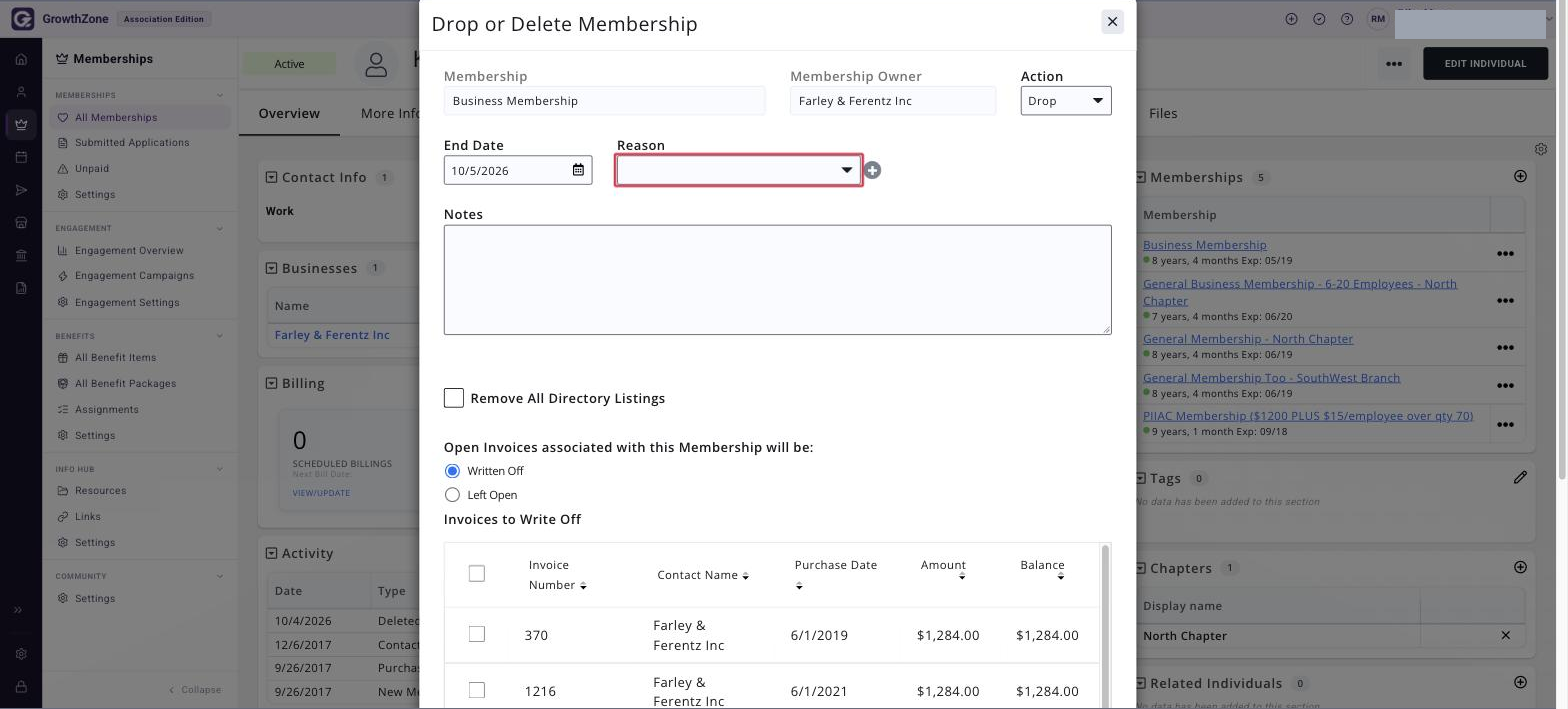Viewport: 1568px width, 709px height.
Task: Collapse the Memberships sidebar section chevron
Action: (x=220, y=96)
